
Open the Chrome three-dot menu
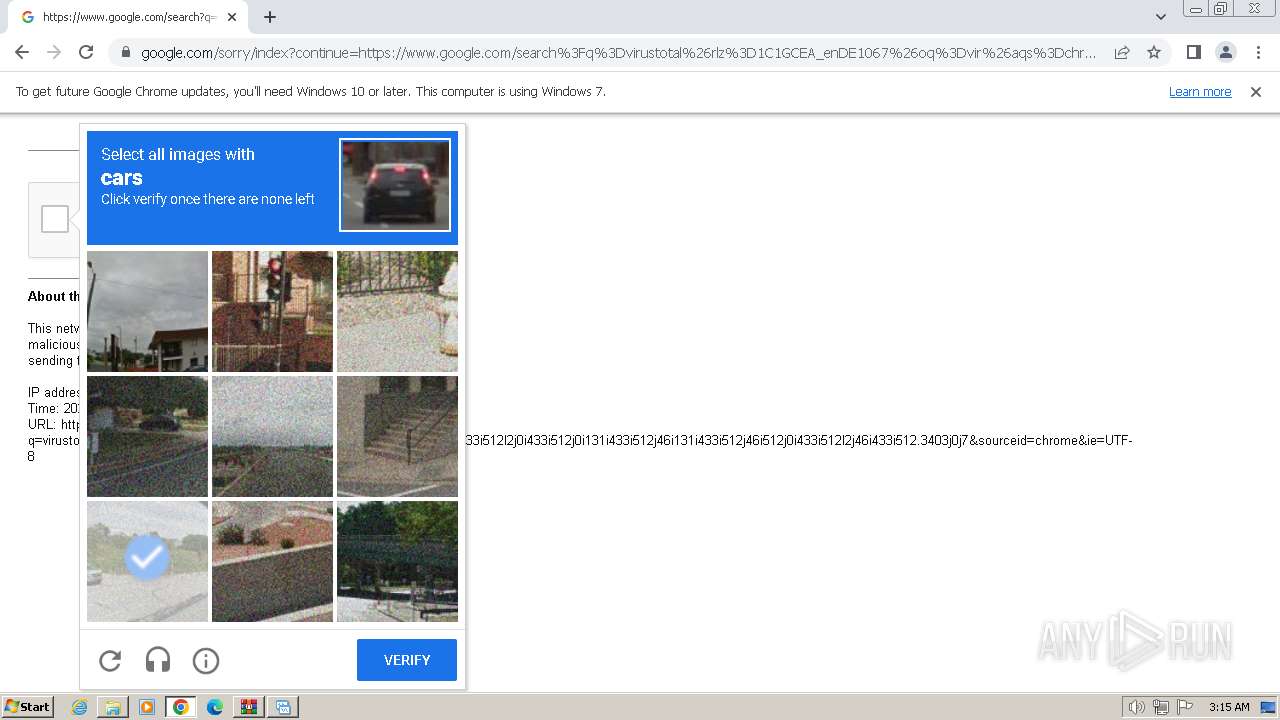(x=1258, y=52)
